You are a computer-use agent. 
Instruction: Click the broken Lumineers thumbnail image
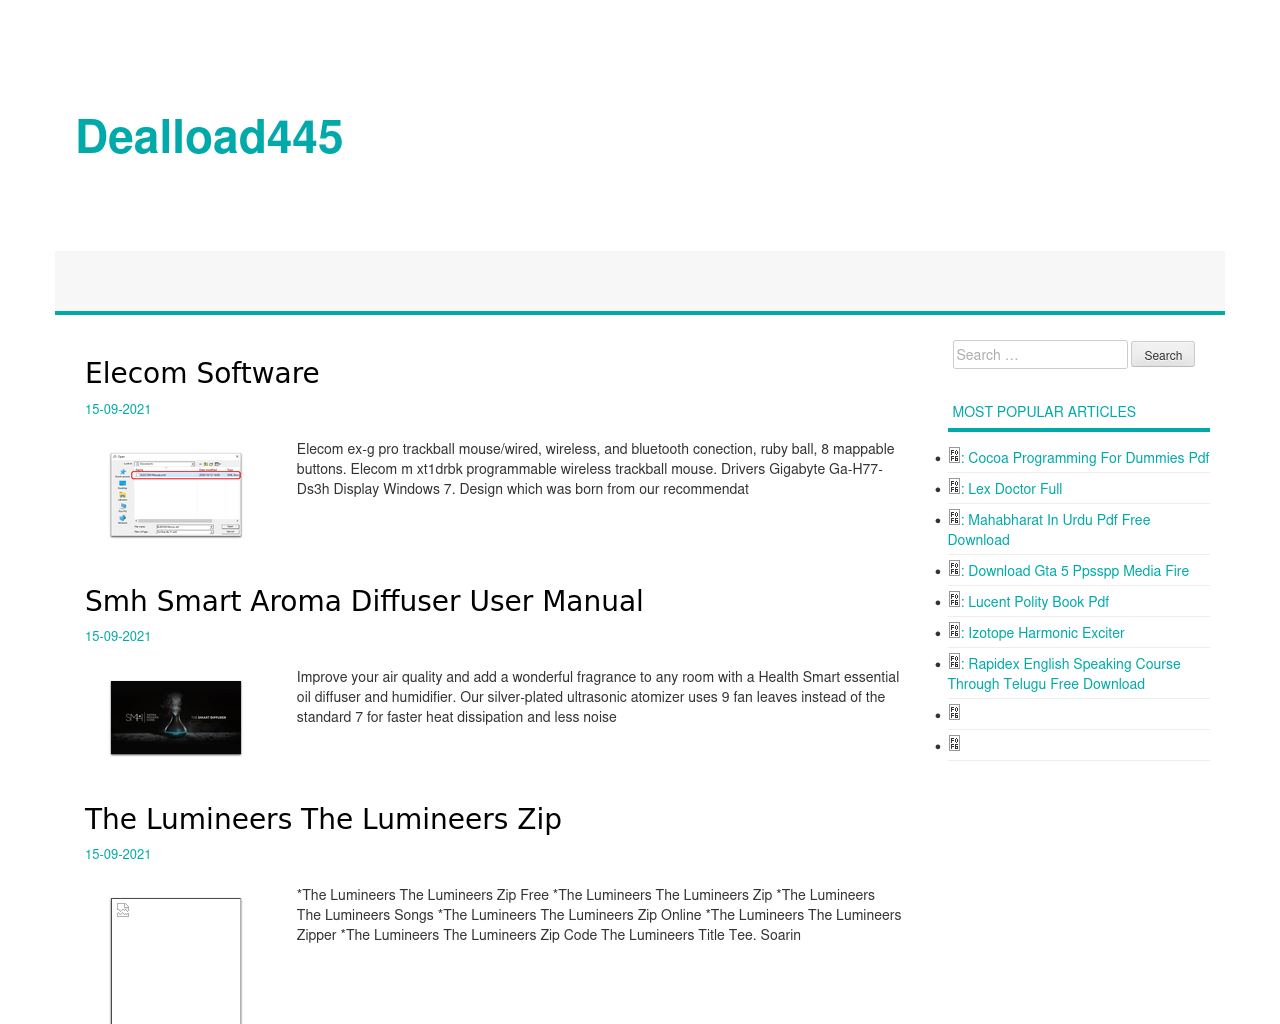tap(176, 961)
